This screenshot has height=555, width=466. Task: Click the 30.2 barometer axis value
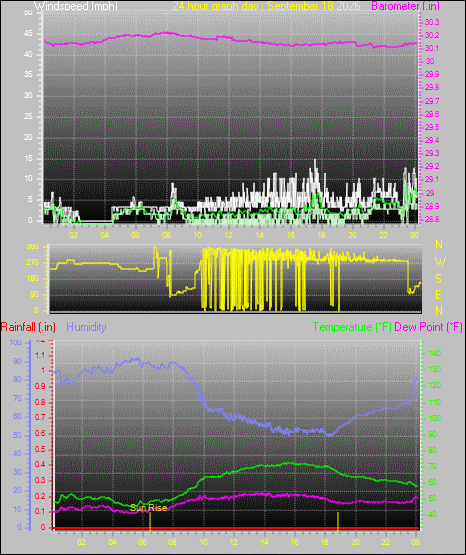point(432,35)
